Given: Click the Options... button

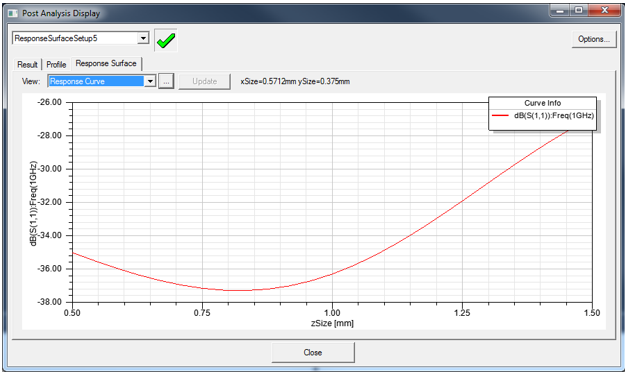Looking at the screenshot, I should 594,39.
